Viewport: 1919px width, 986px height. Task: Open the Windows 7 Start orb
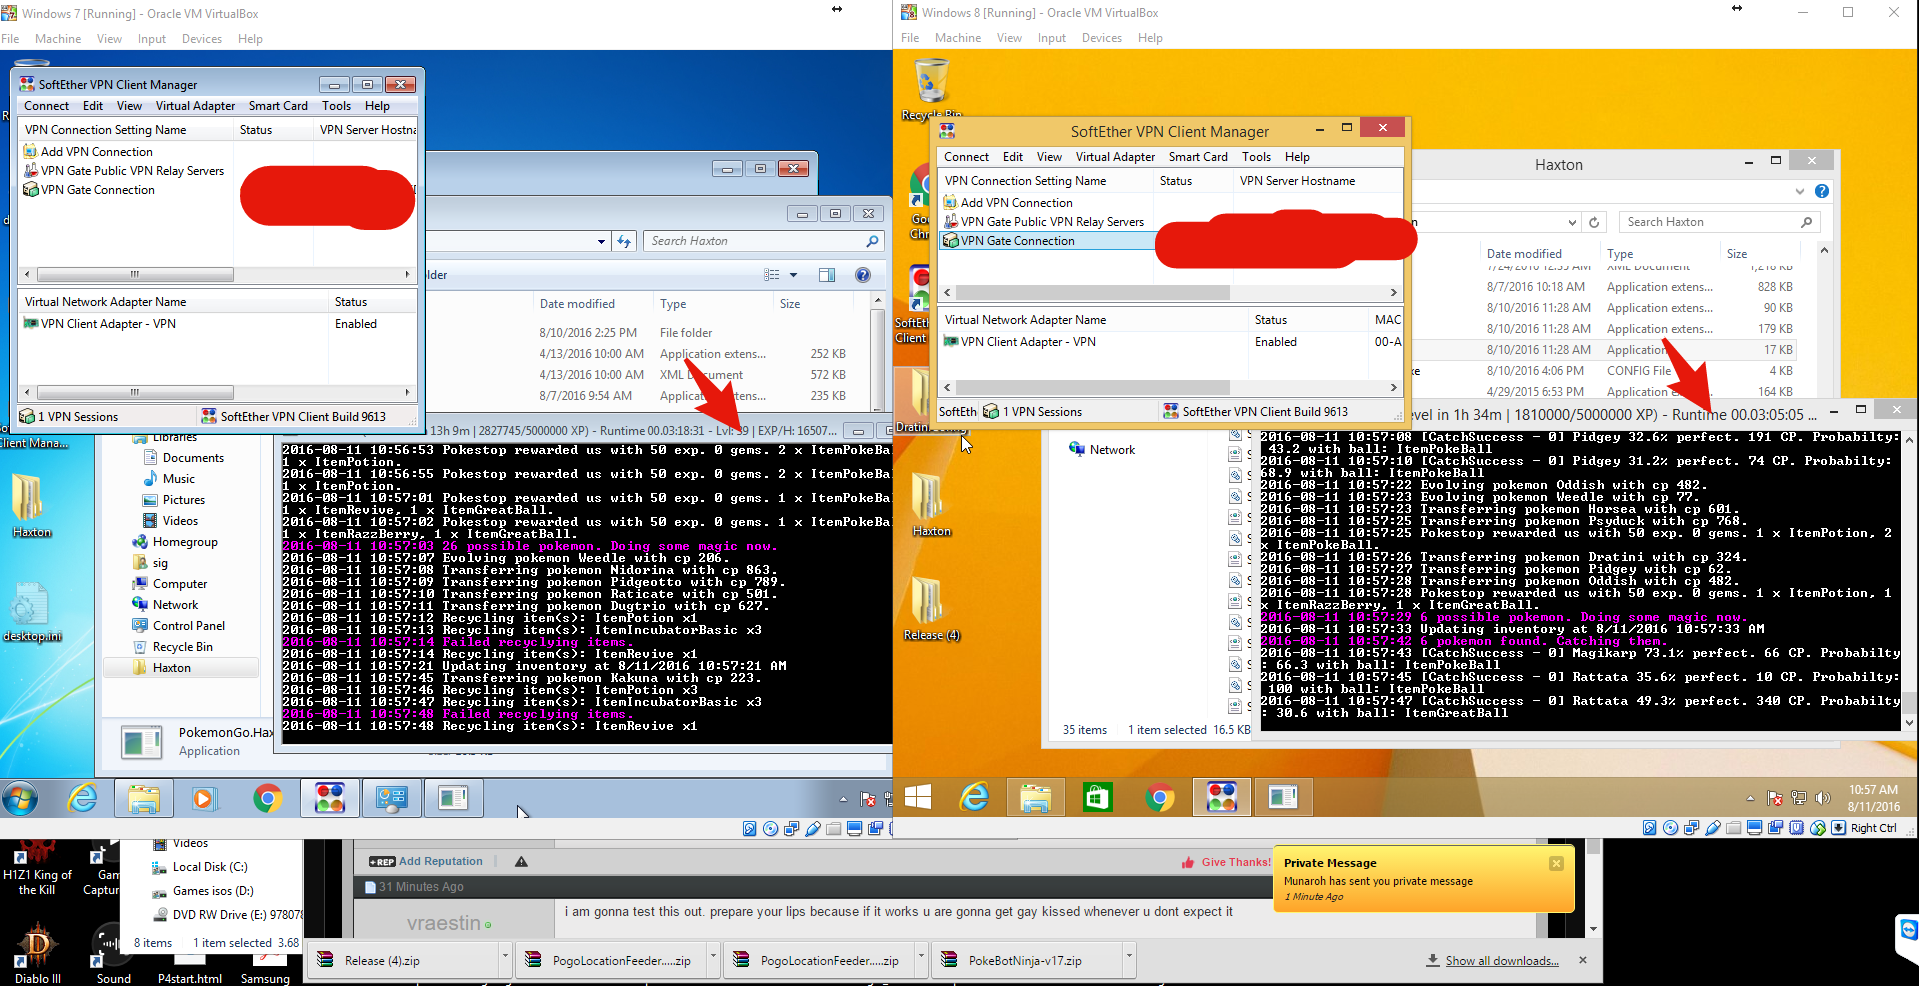[20, 798]
